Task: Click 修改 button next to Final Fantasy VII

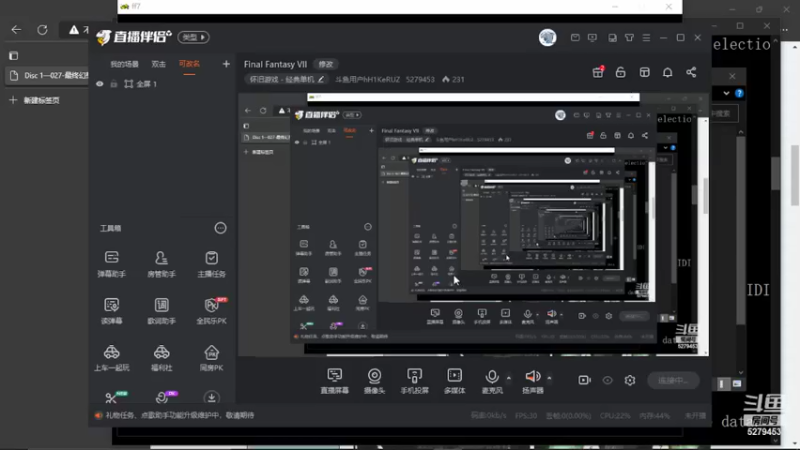Action: click(x=326, y=64)
